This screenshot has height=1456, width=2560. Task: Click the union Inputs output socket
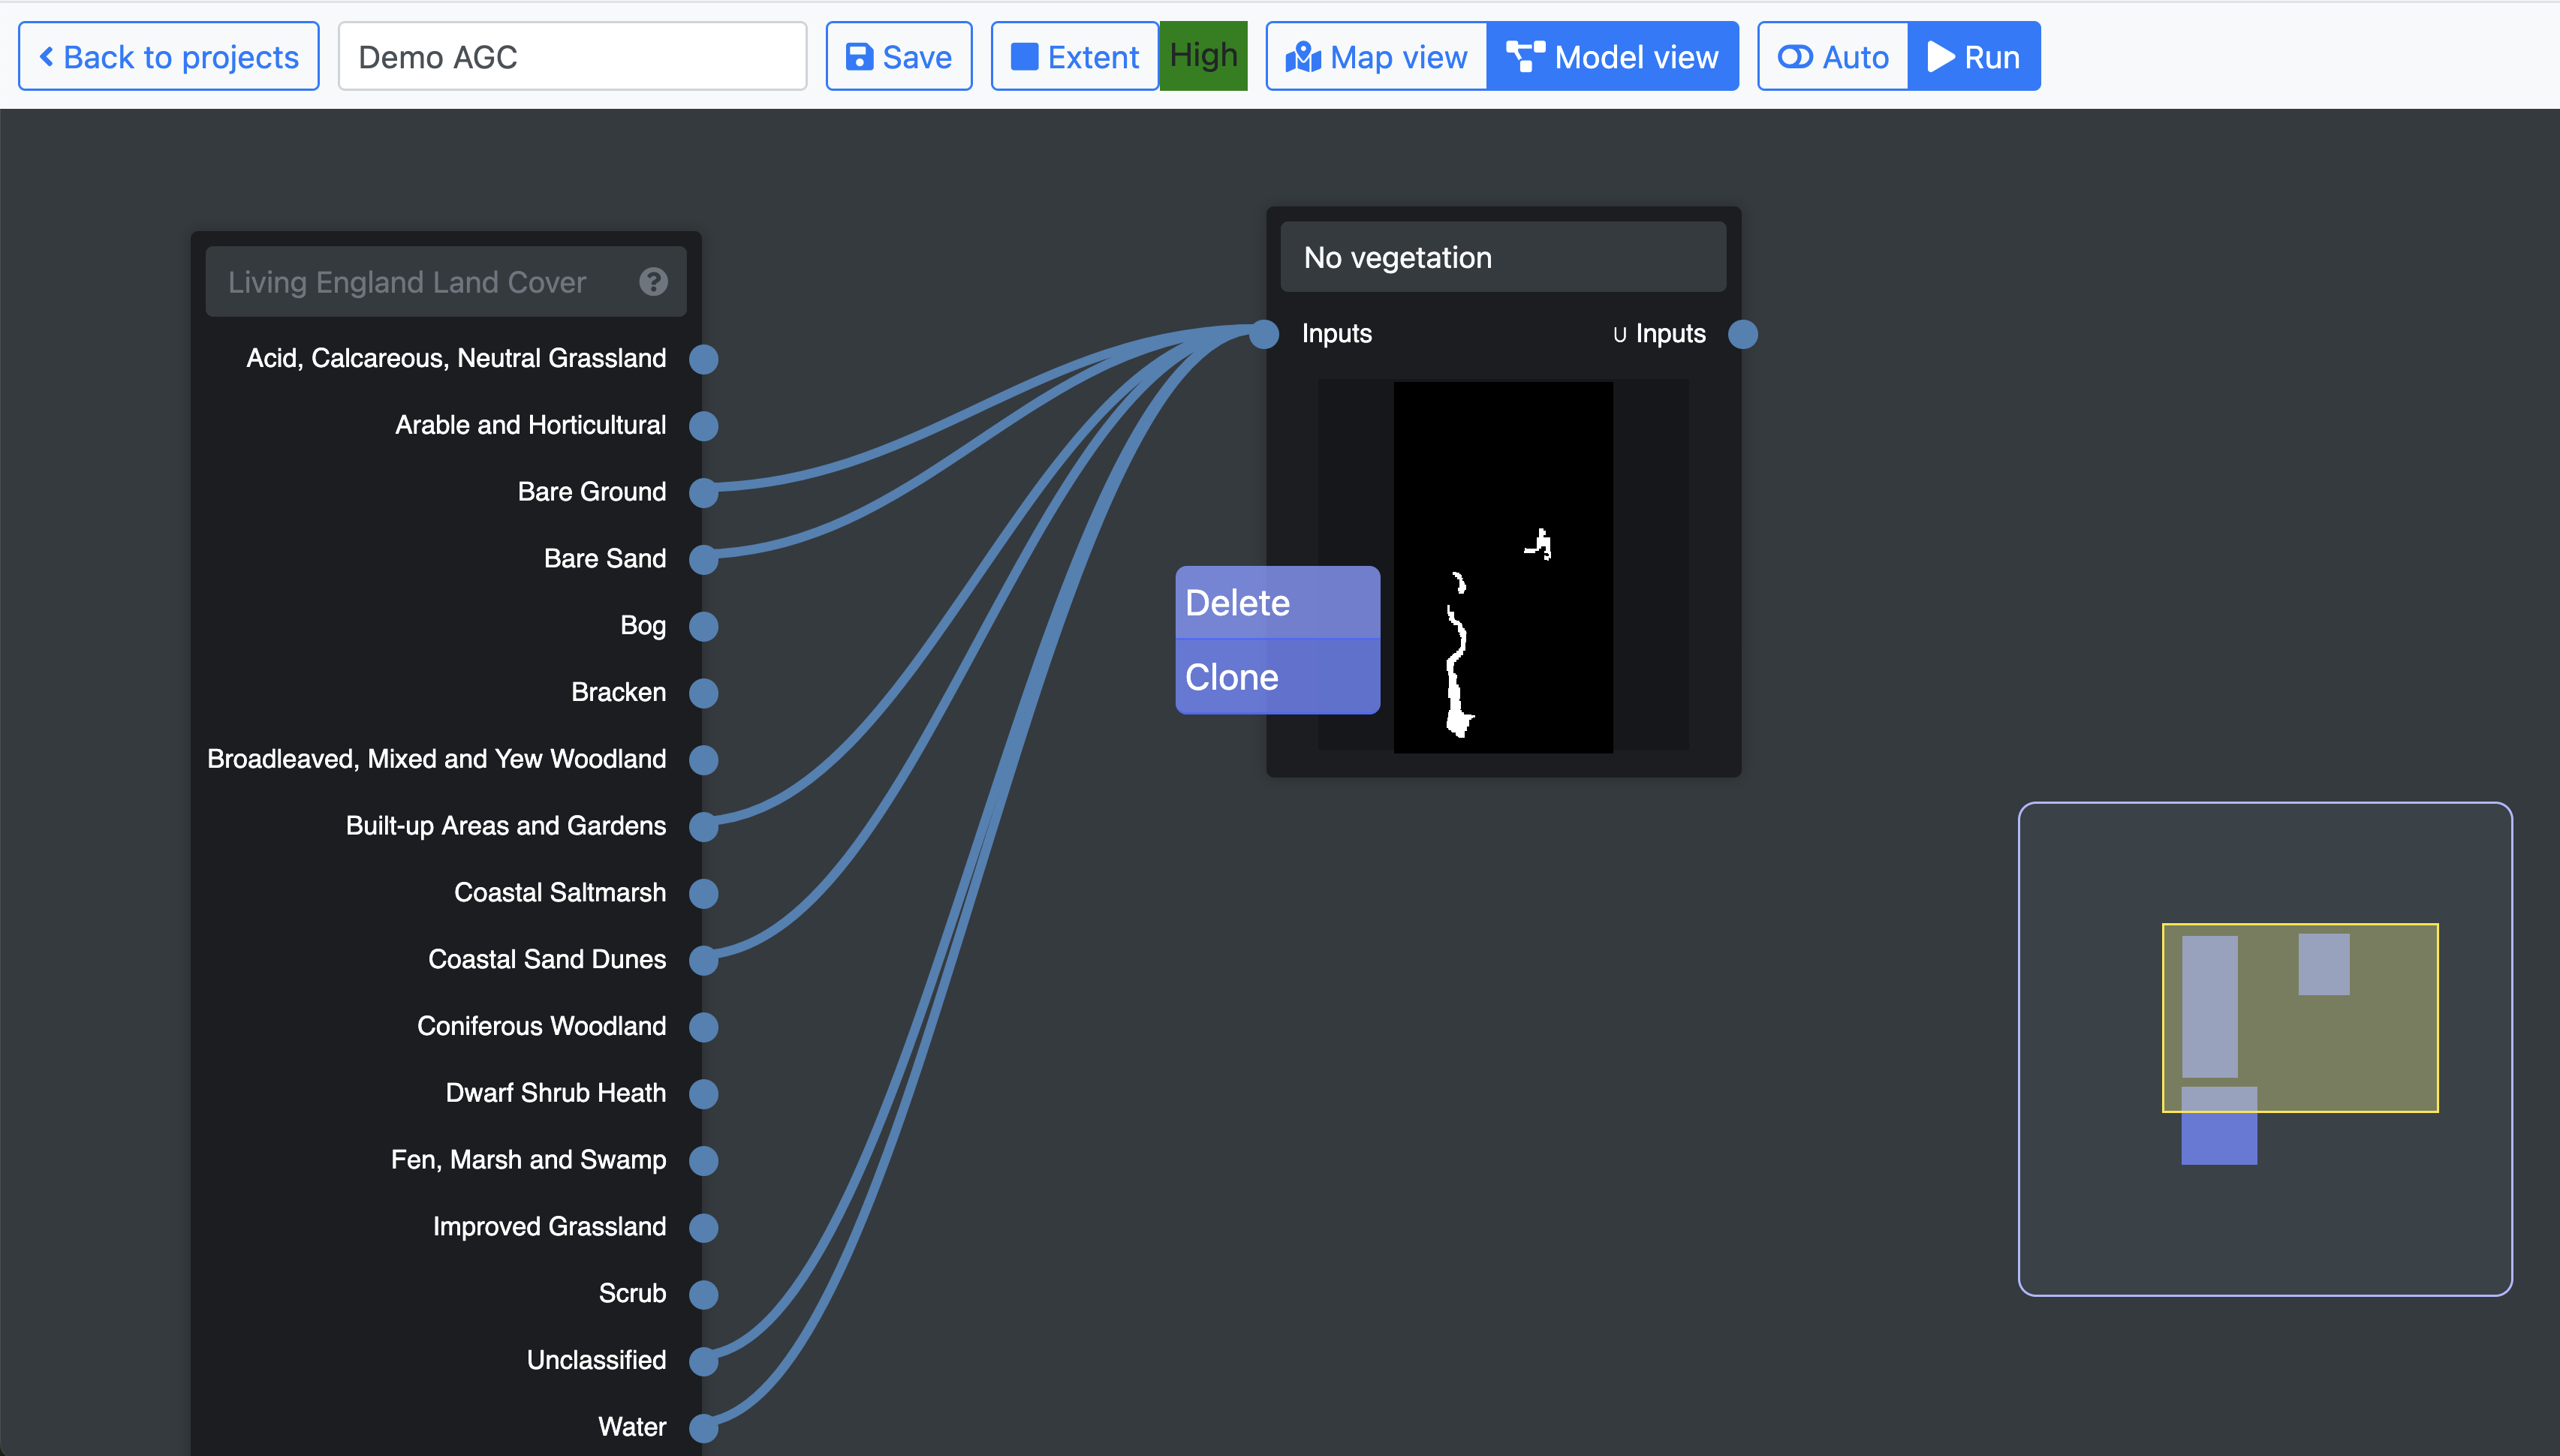click(x=1743, y=334)
